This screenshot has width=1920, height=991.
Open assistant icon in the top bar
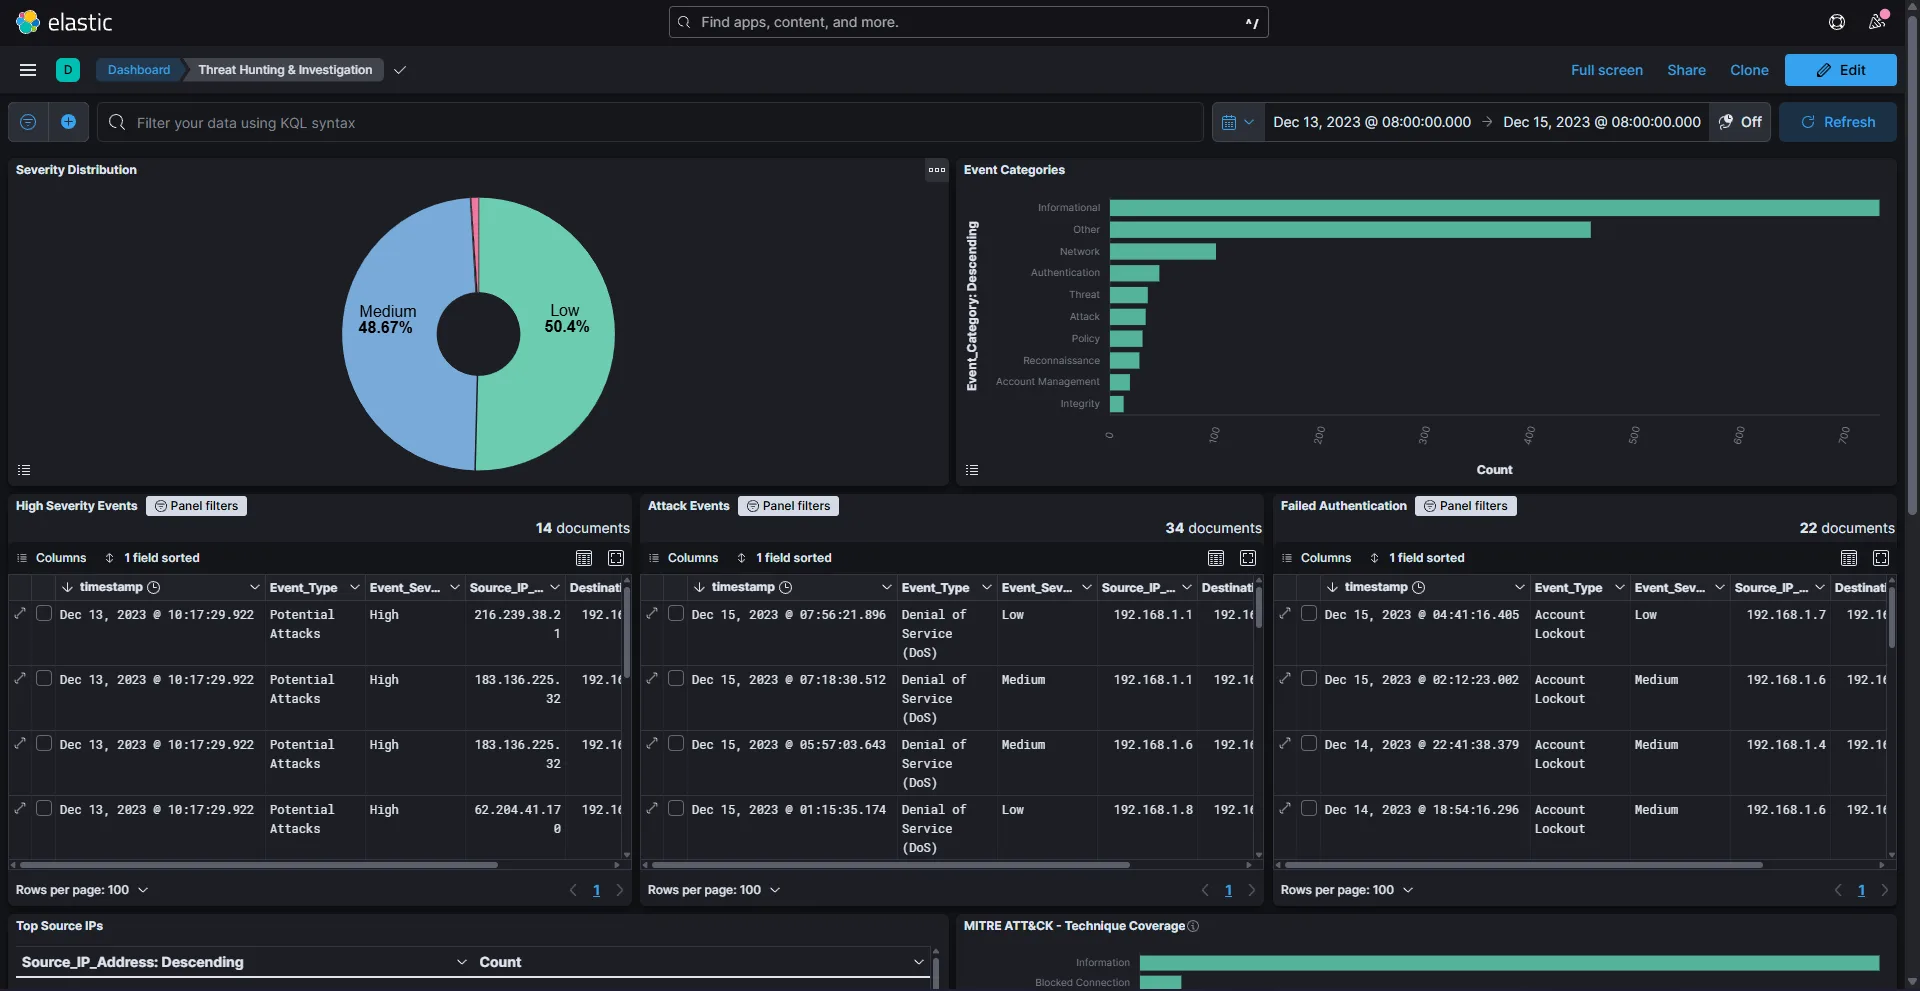[1836, 22]
